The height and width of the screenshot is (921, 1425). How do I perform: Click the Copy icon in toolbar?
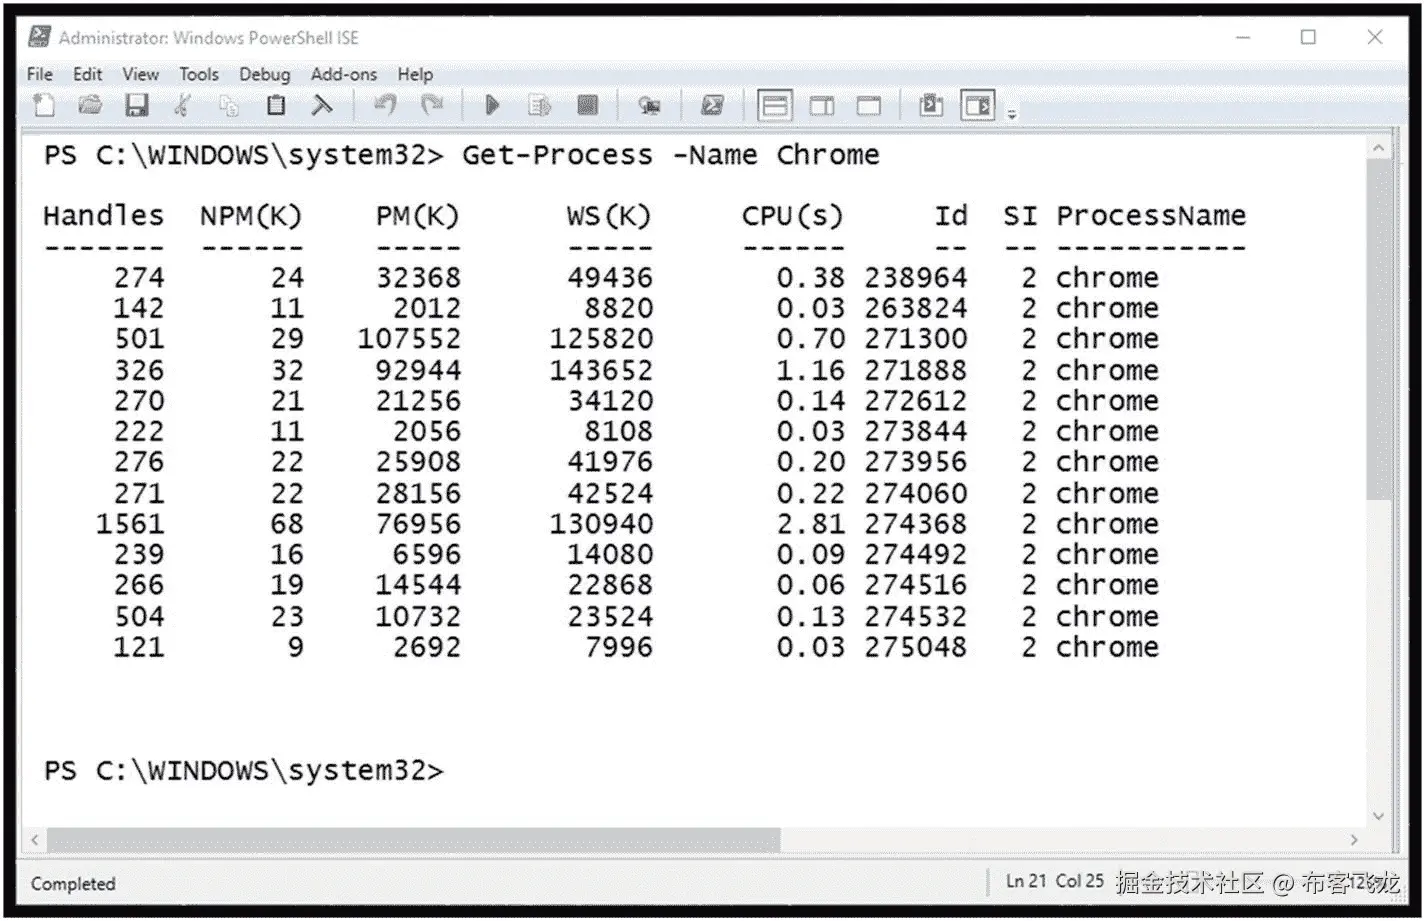229,105
